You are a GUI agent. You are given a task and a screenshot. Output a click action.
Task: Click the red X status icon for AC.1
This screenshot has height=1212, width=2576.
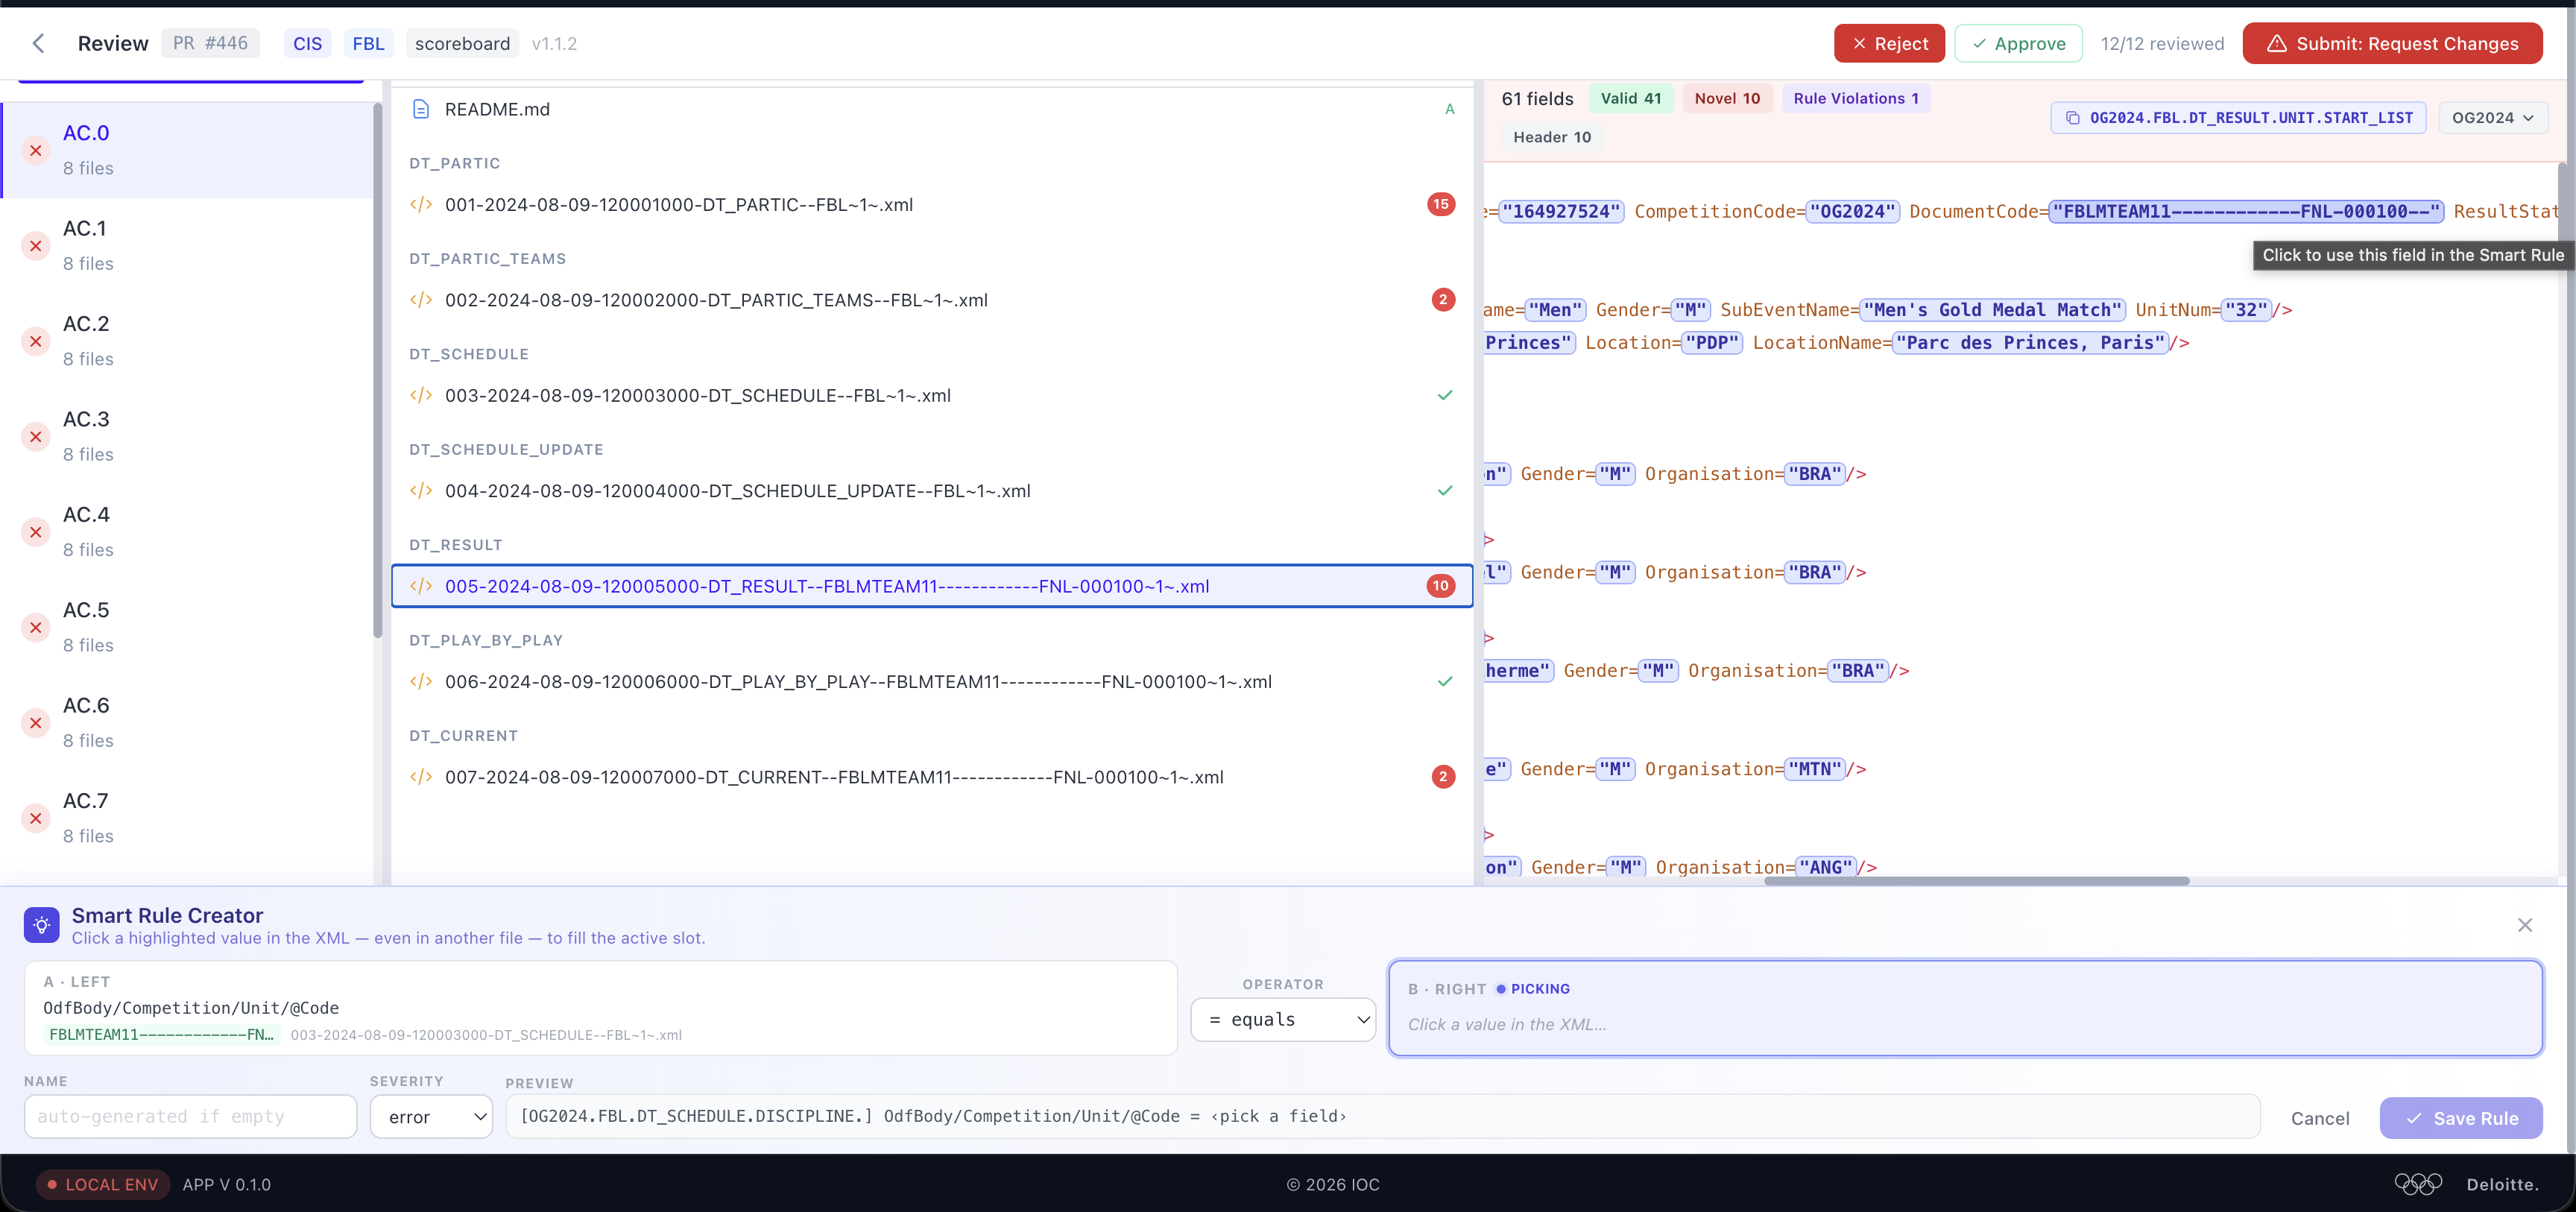point(36,246)
